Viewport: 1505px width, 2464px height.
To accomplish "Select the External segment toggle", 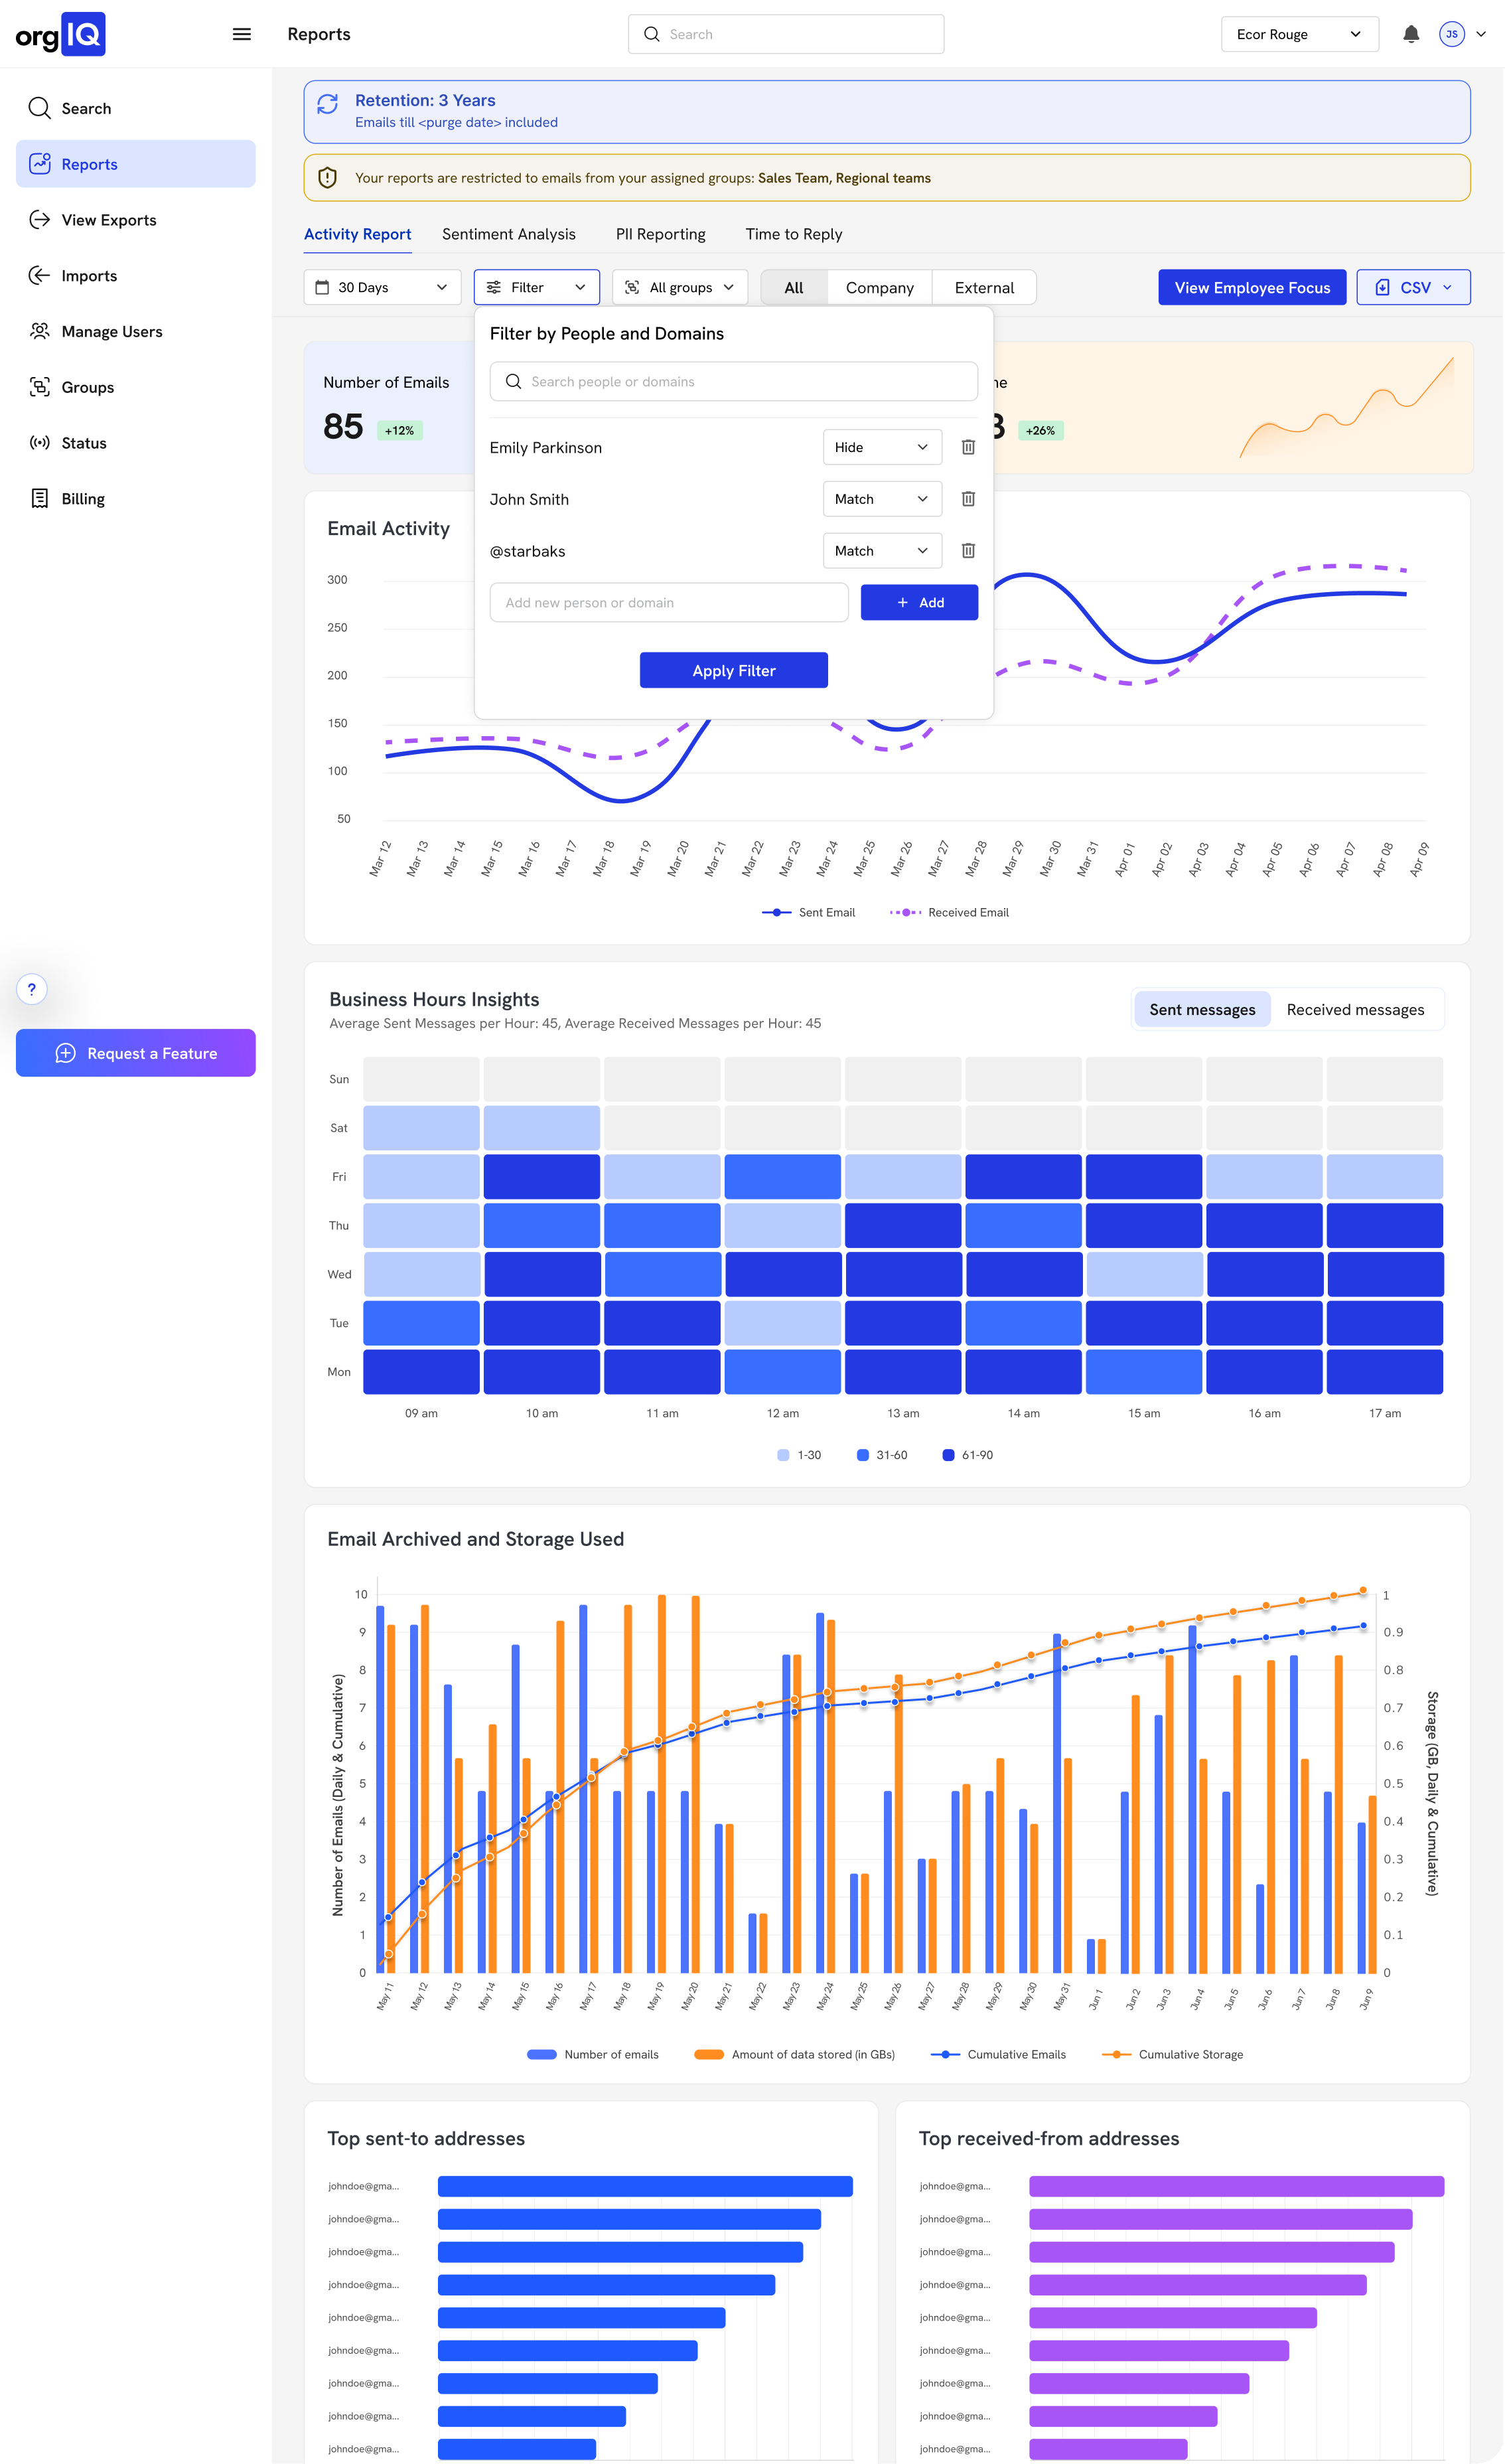I will 983,288.
